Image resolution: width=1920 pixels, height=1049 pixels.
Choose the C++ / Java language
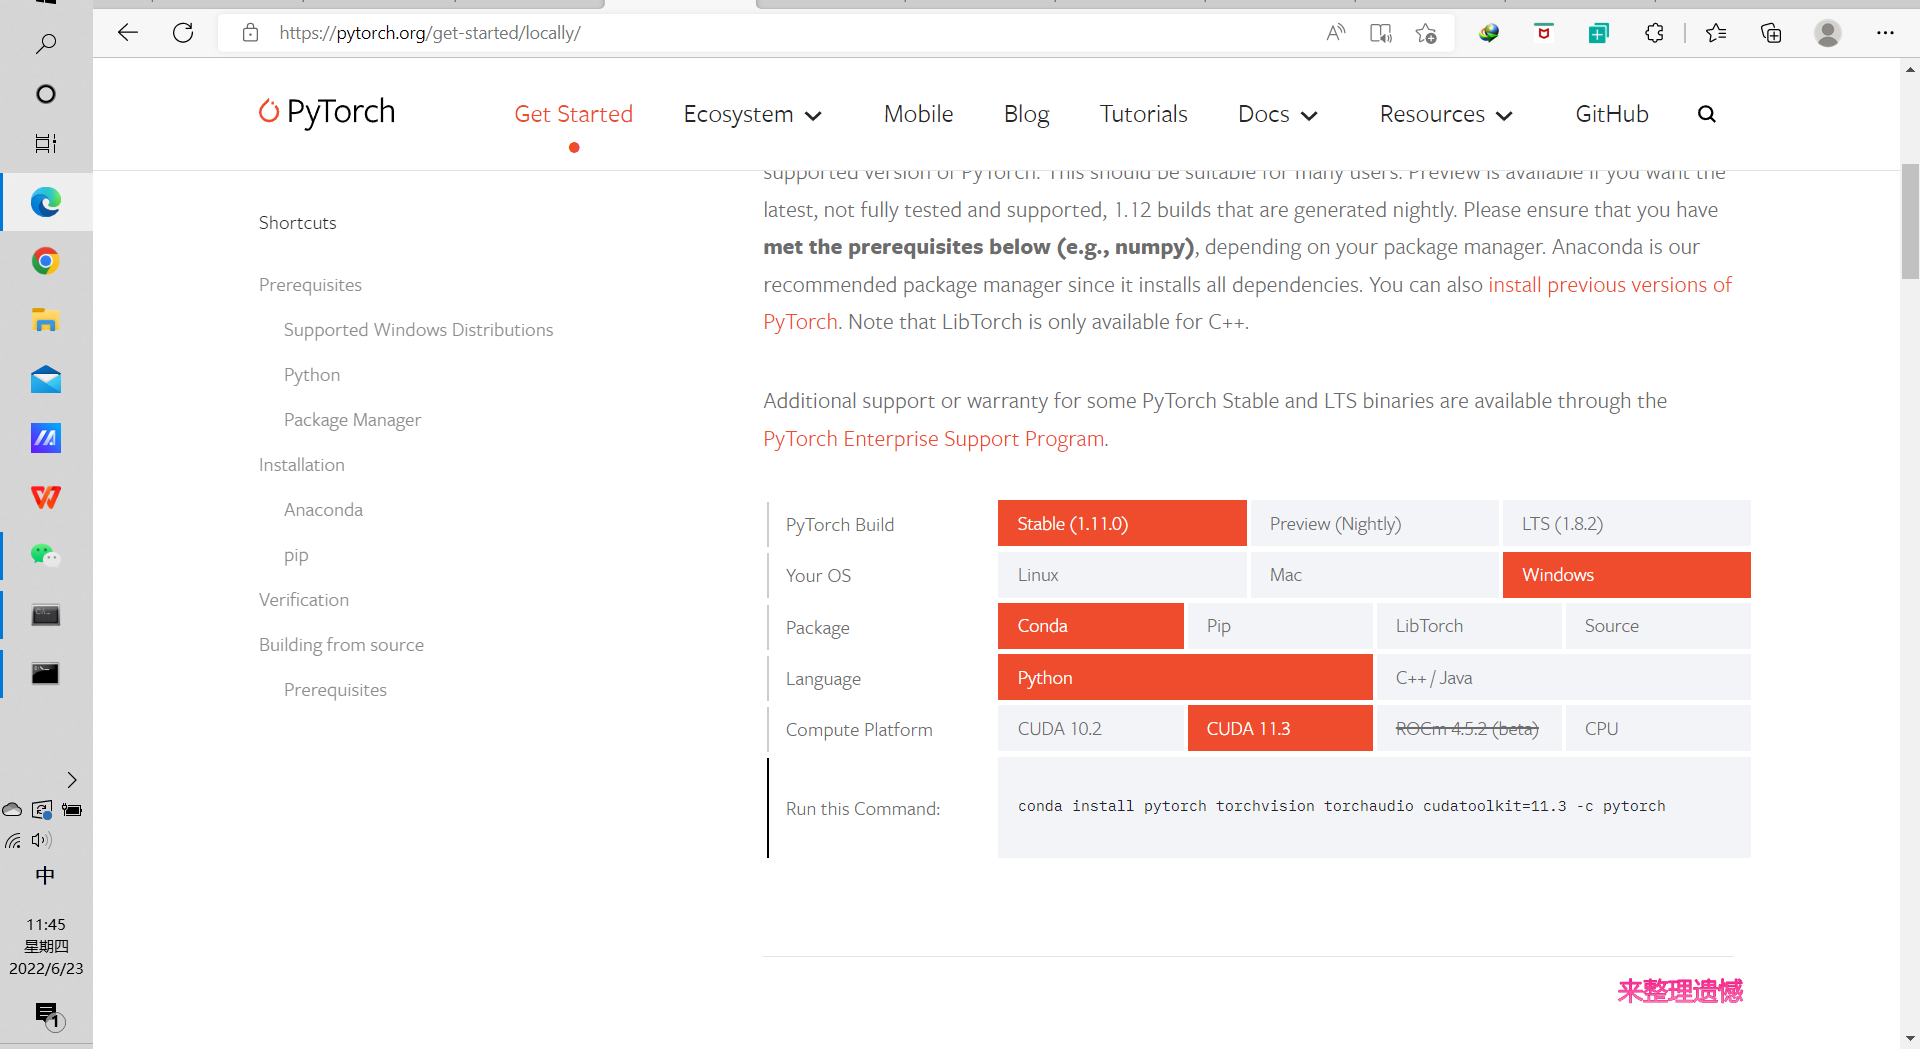[x=1563, y=677]
